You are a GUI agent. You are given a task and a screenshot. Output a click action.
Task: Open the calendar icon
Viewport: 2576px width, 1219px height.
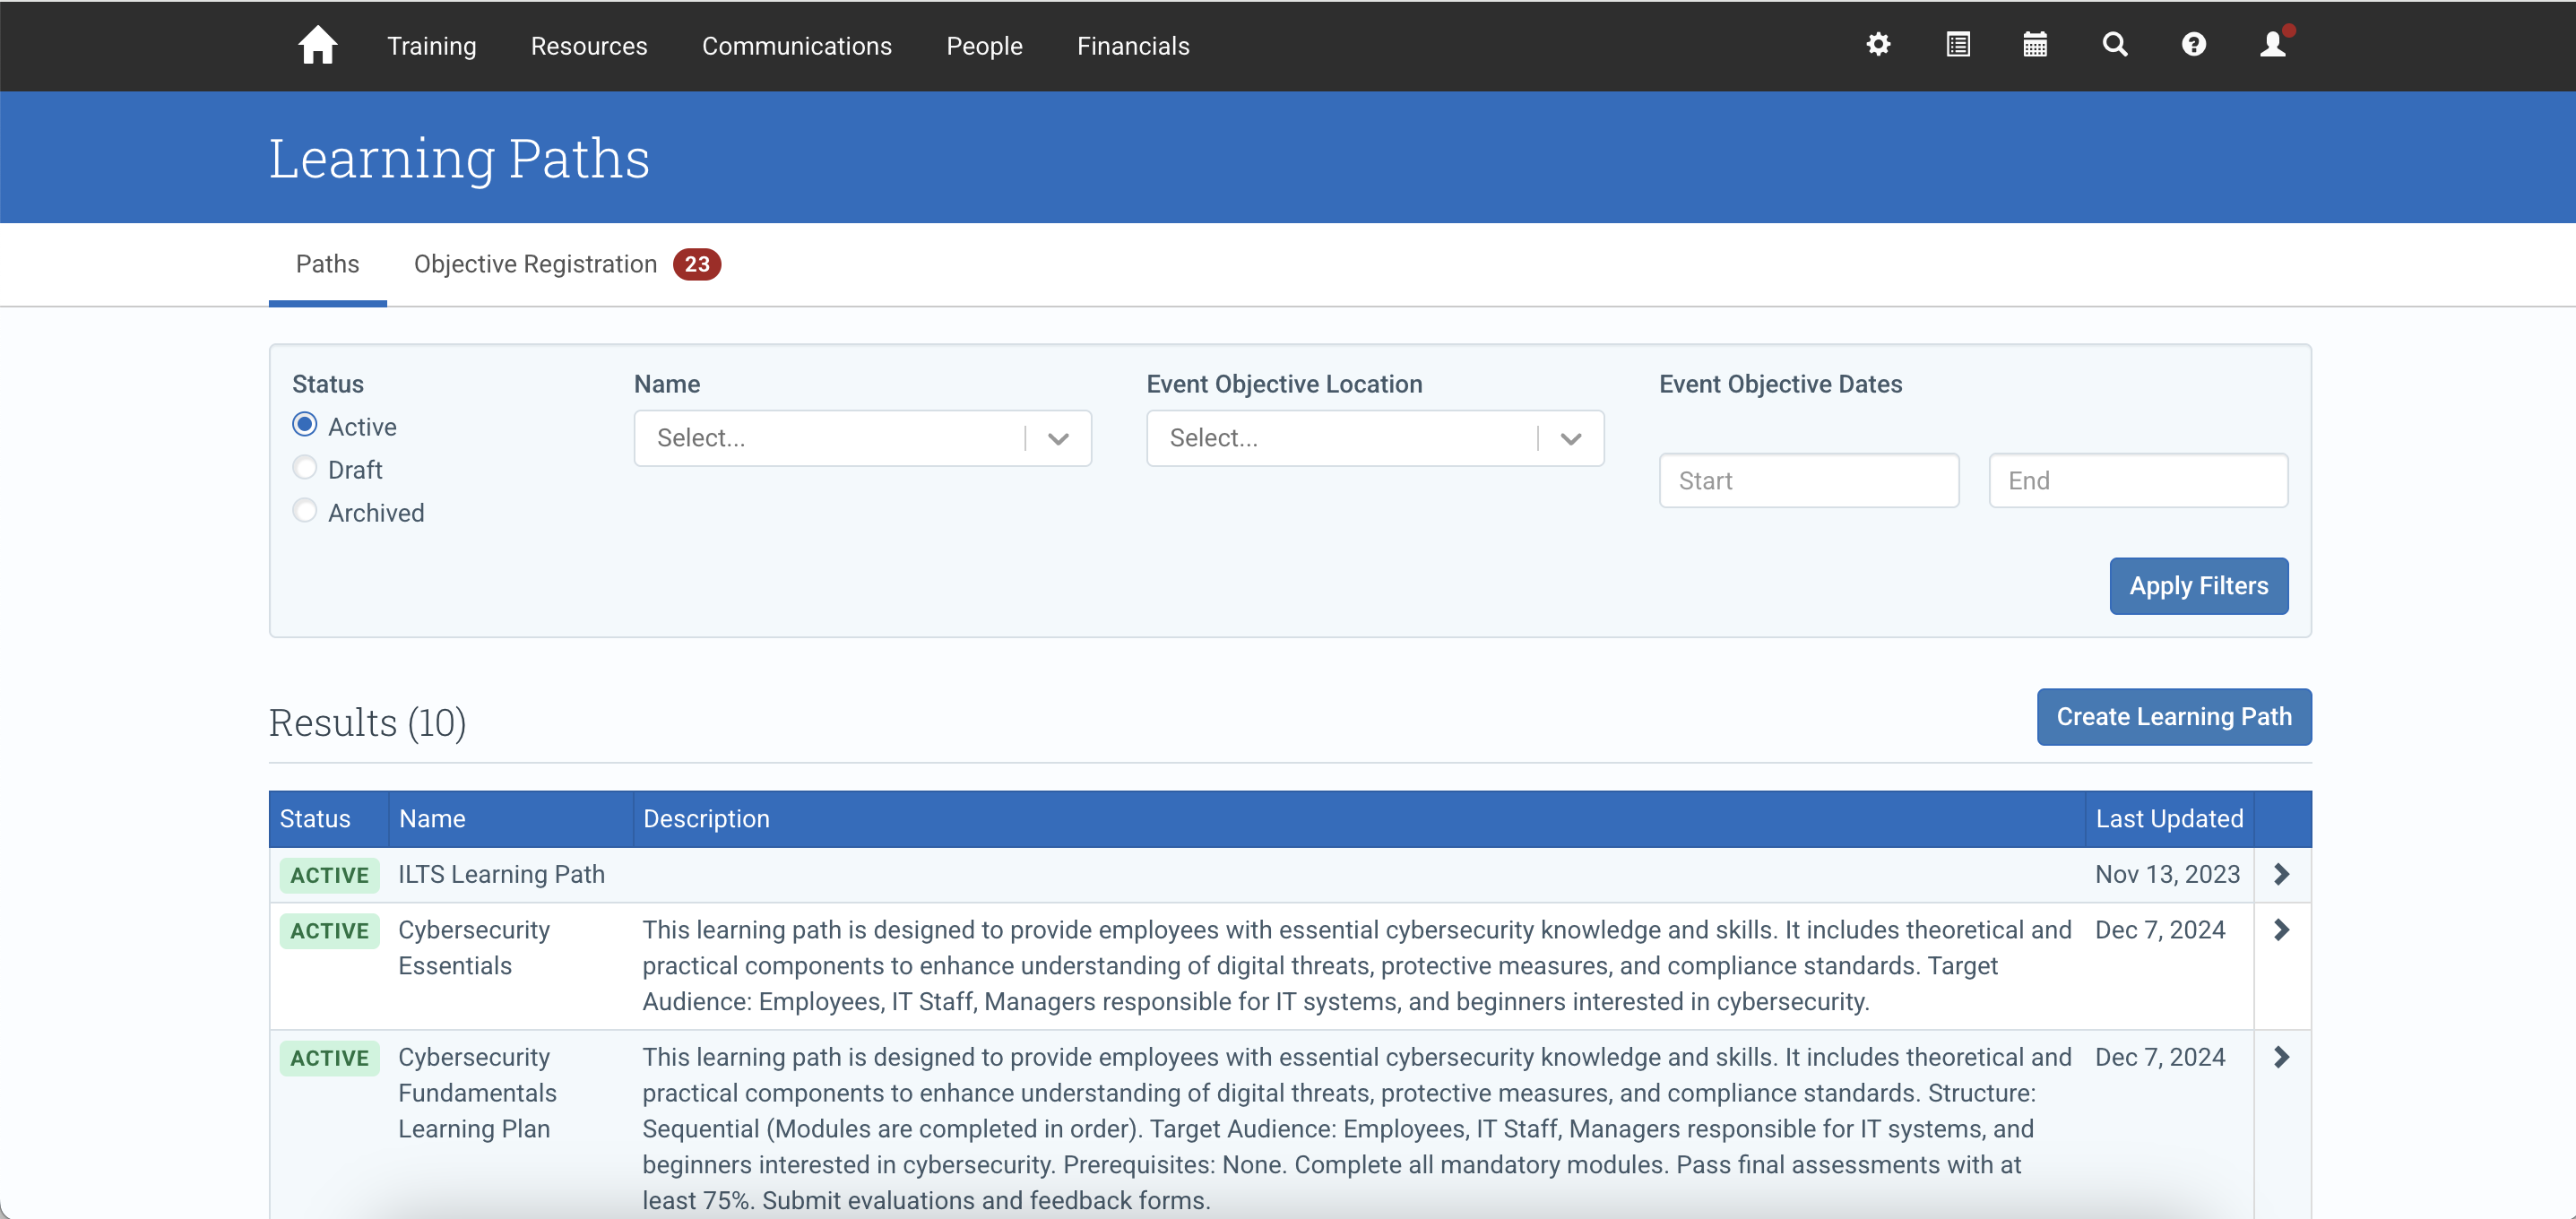click(2035, 45)
